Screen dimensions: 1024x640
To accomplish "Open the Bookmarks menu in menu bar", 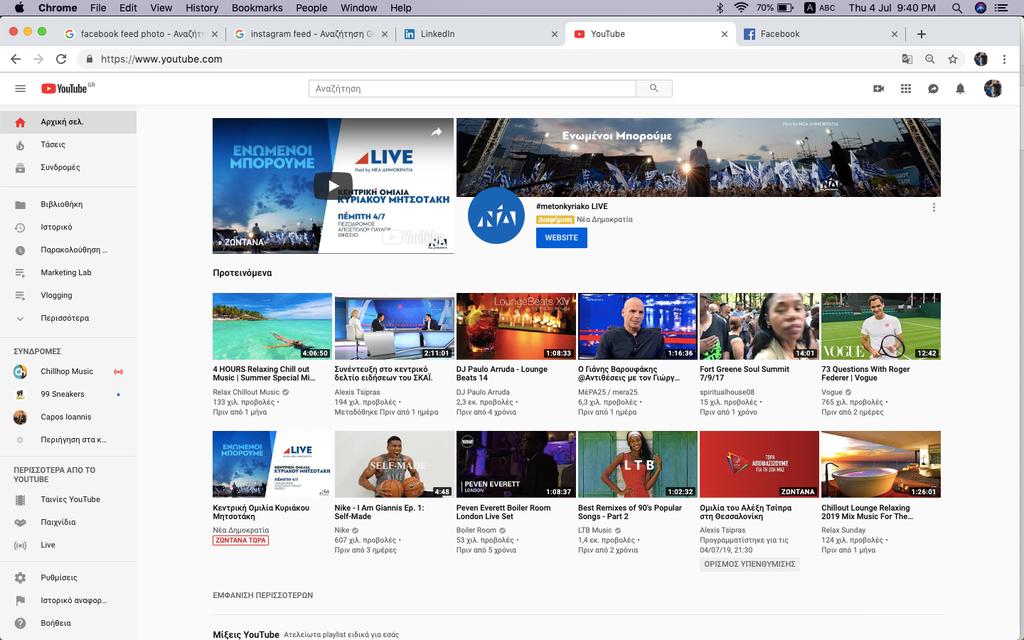I will (x=257, y=8).
